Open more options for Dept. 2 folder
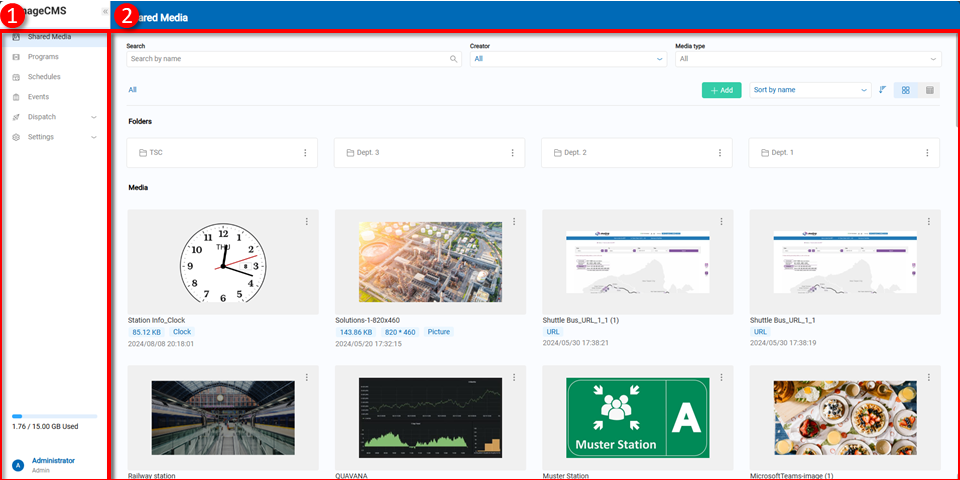This screenshot has height=480, width=960. point(720,153)
